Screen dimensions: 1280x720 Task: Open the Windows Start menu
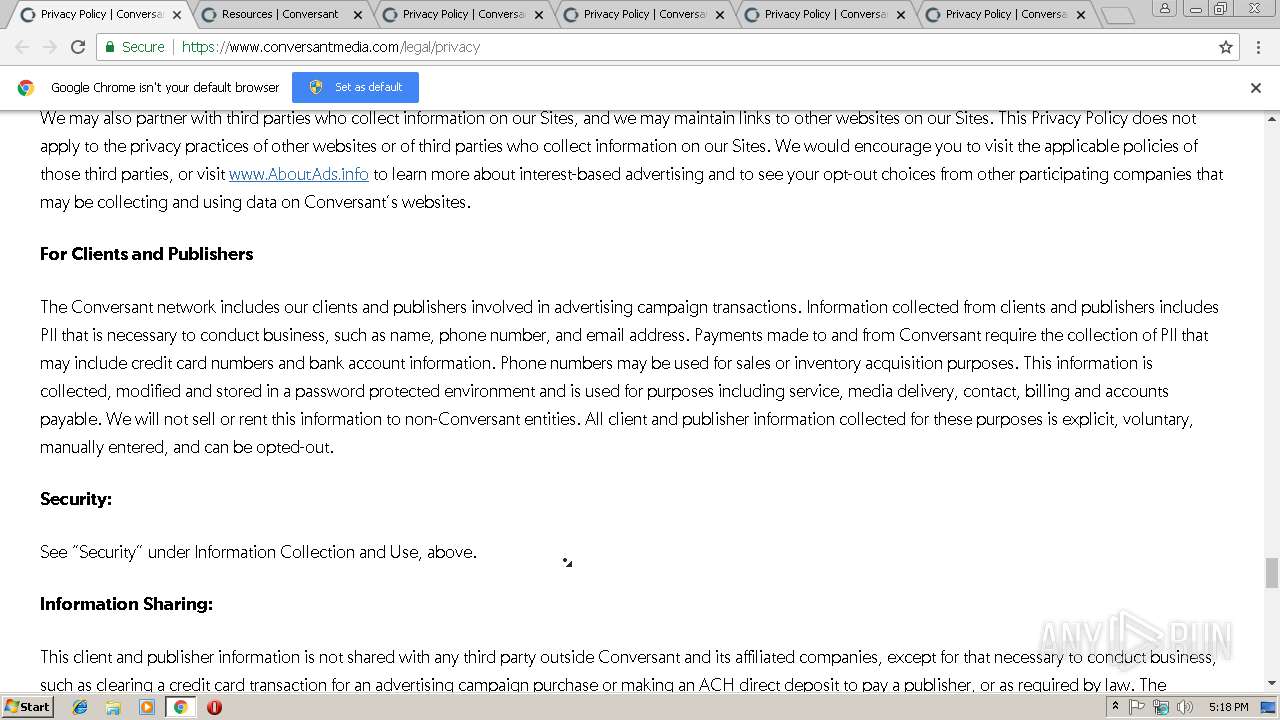coord(27,706)
